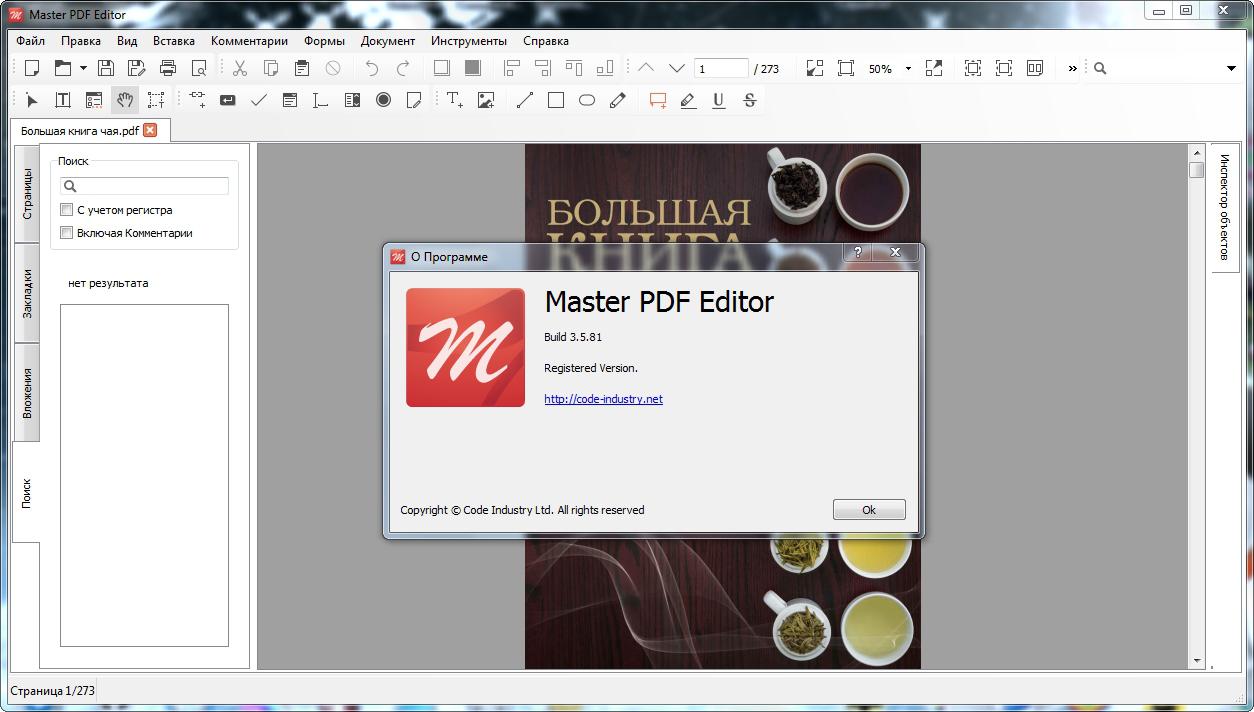
Task: Insert a checkbox form field
Action: [x=259, y=100]
